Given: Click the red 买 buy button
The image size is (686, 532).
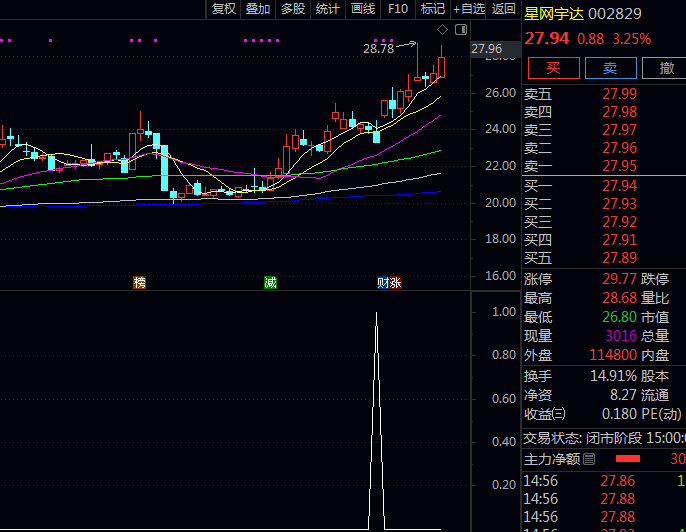Looking at the screenshot, I should click(553, 68).
